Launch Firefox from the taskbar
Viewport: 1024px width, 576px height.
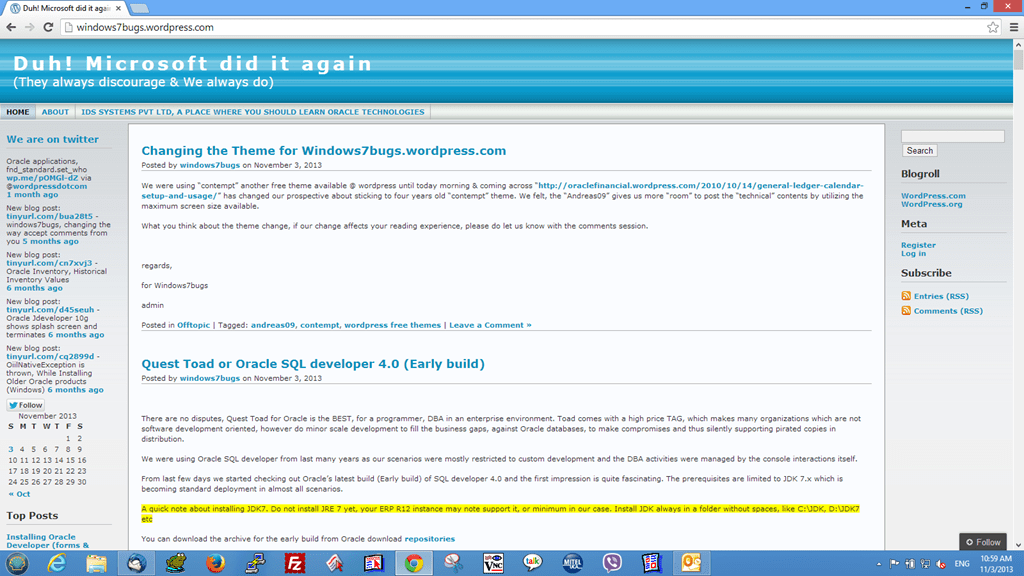tap(216, 563)
